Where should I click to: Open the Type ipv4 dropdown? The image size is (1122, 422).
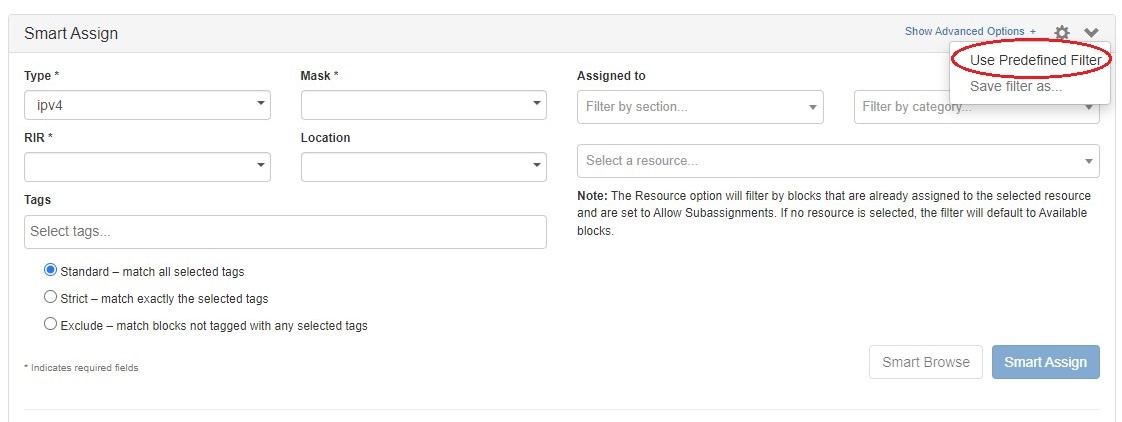tap(146, 105)
